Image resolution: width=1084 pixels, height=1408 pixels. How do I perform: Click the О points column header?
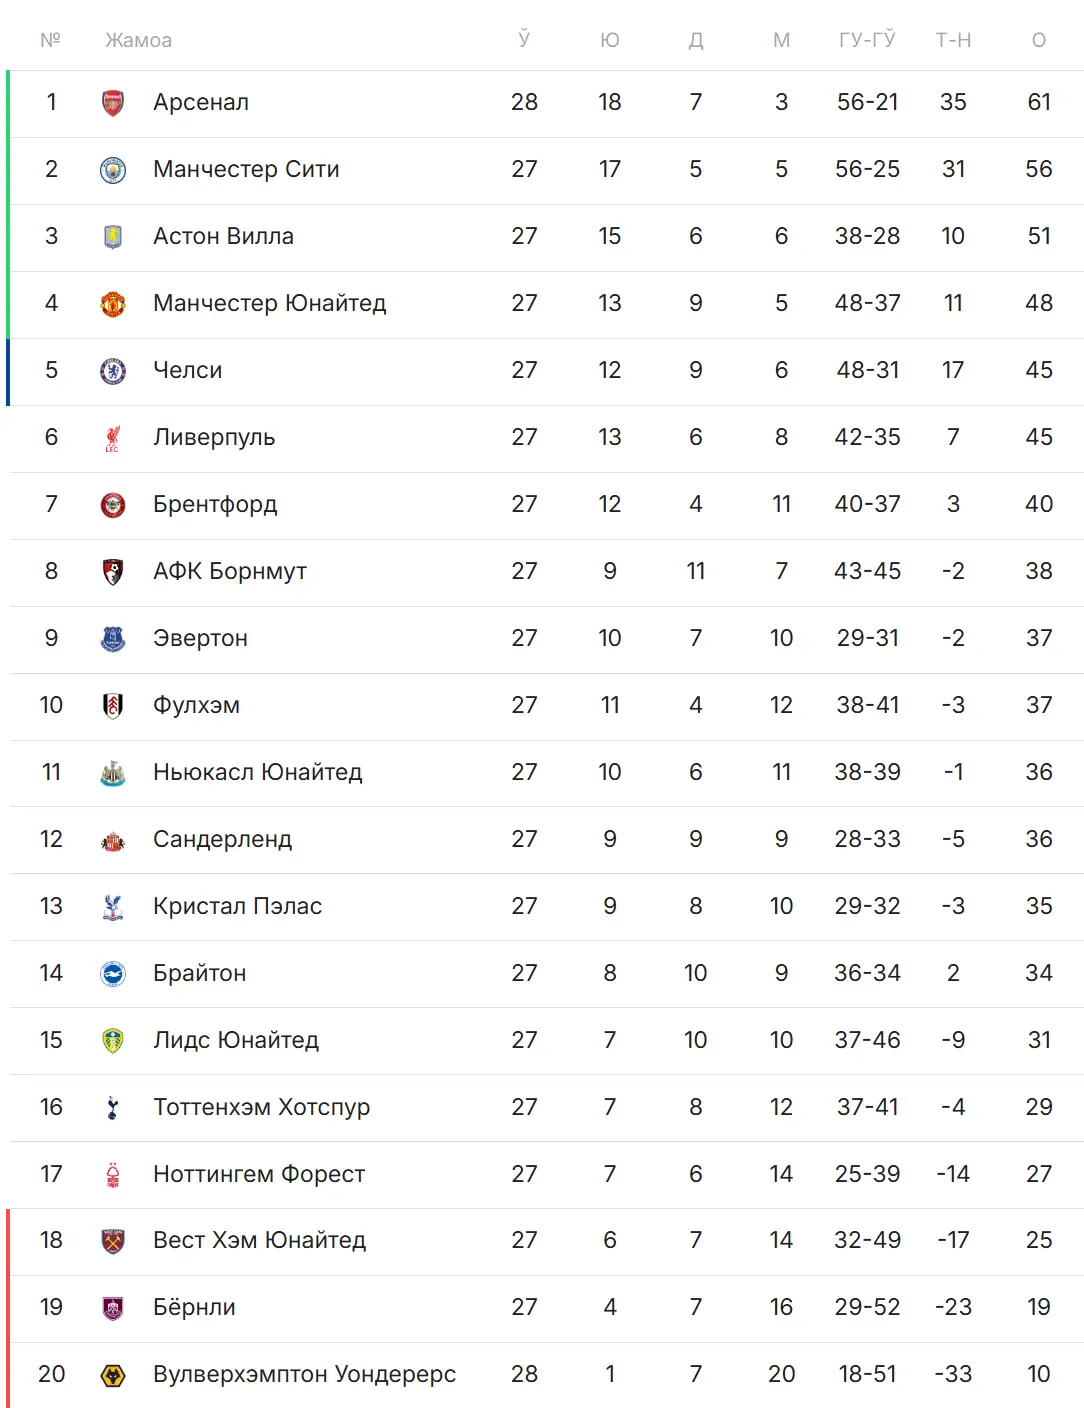[1039, 40]
